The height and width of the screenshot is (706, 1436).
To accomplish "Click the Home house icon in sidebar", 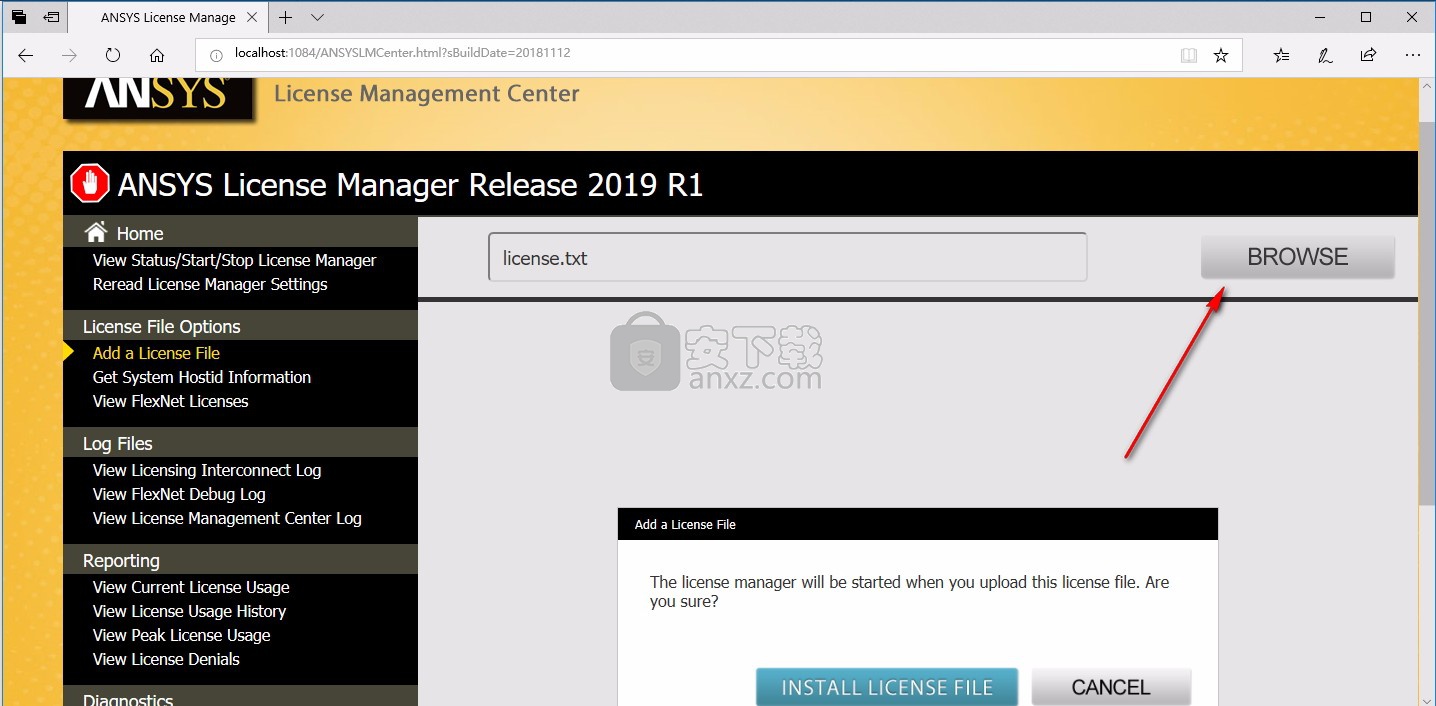I will click(x=96, y=232).
